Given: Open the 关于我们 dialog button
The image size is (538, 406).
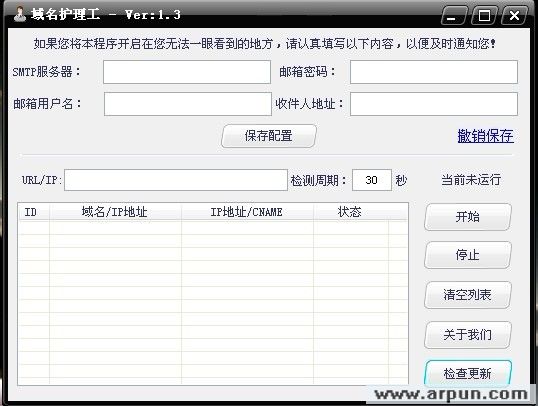Looking at the screenshot, I should (468, 335).
